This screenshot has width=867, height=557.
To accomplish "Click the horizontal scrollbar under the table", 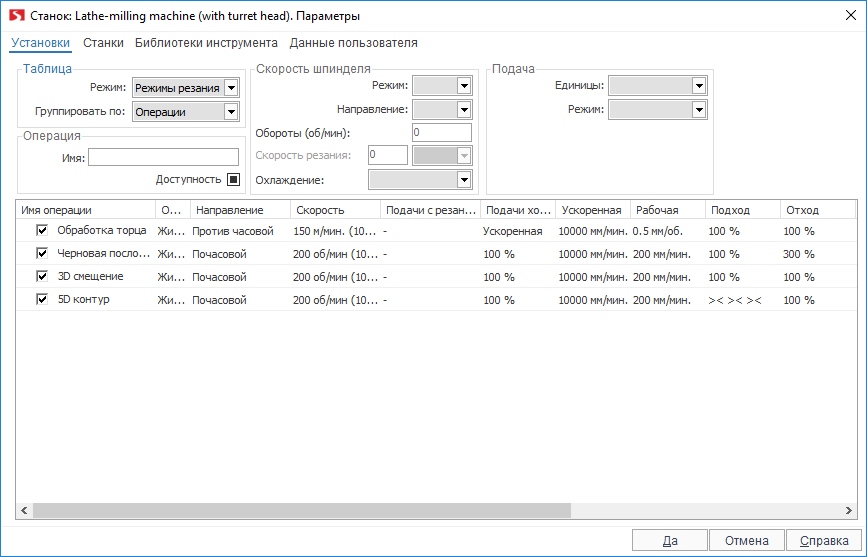I will click(300, 510).
